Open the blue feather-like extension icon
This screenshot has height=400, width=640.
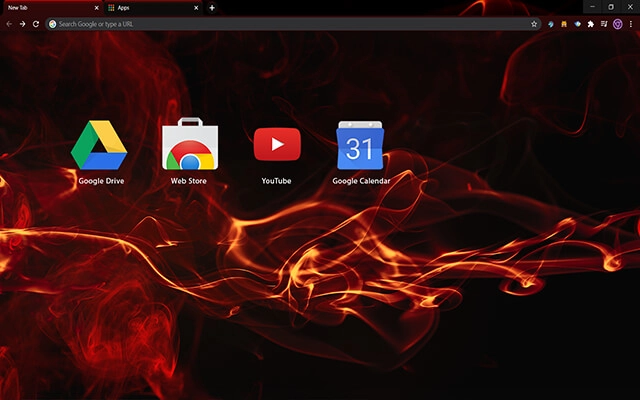551,24
